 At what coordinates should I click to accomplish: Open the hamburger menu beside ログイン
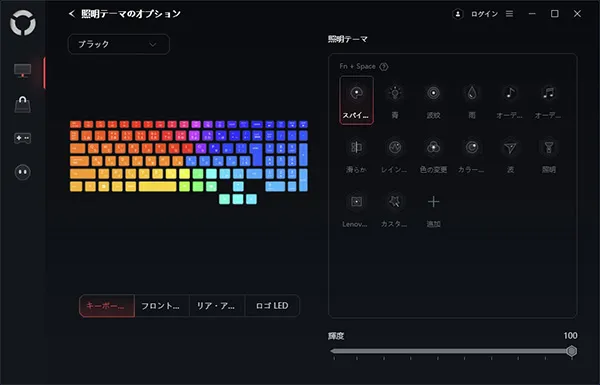click(x=509, y=14)
